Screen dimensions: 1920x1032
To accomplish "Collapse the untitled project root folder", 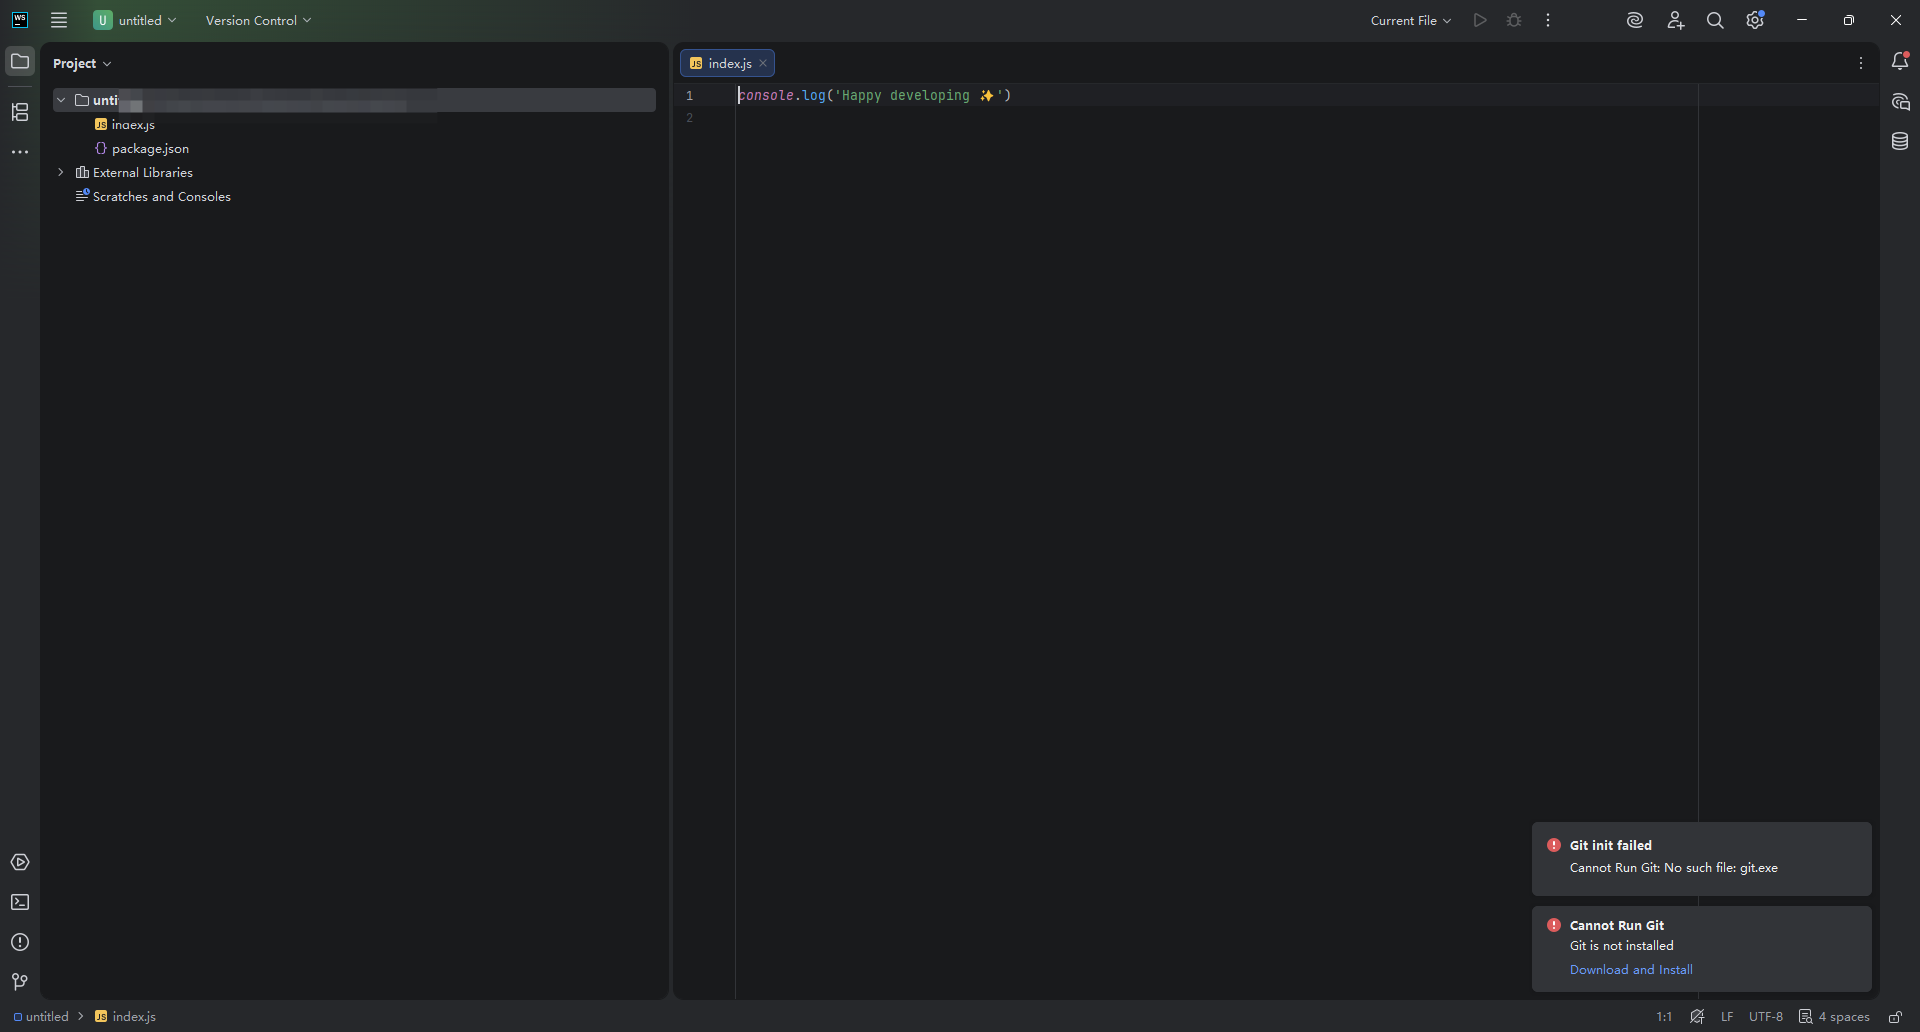I will click(61, 99).
